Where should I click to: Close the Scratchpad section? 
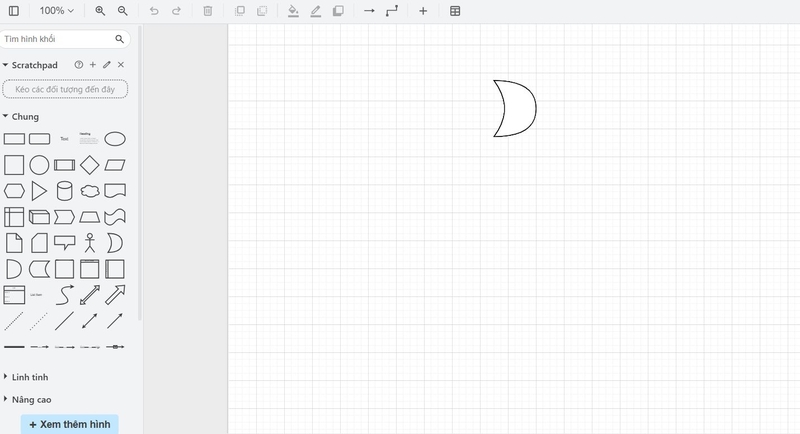121,65
